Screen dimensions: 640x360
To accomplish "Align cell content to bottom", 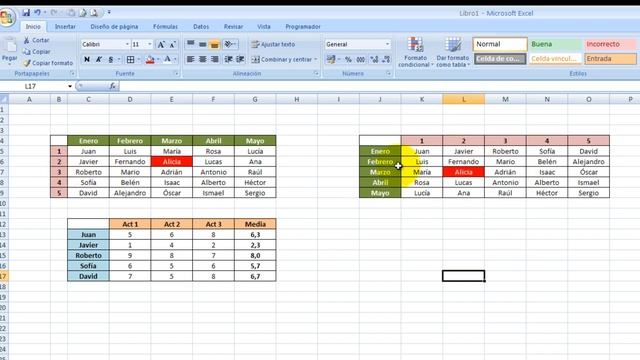I will (x=215, y=44).
